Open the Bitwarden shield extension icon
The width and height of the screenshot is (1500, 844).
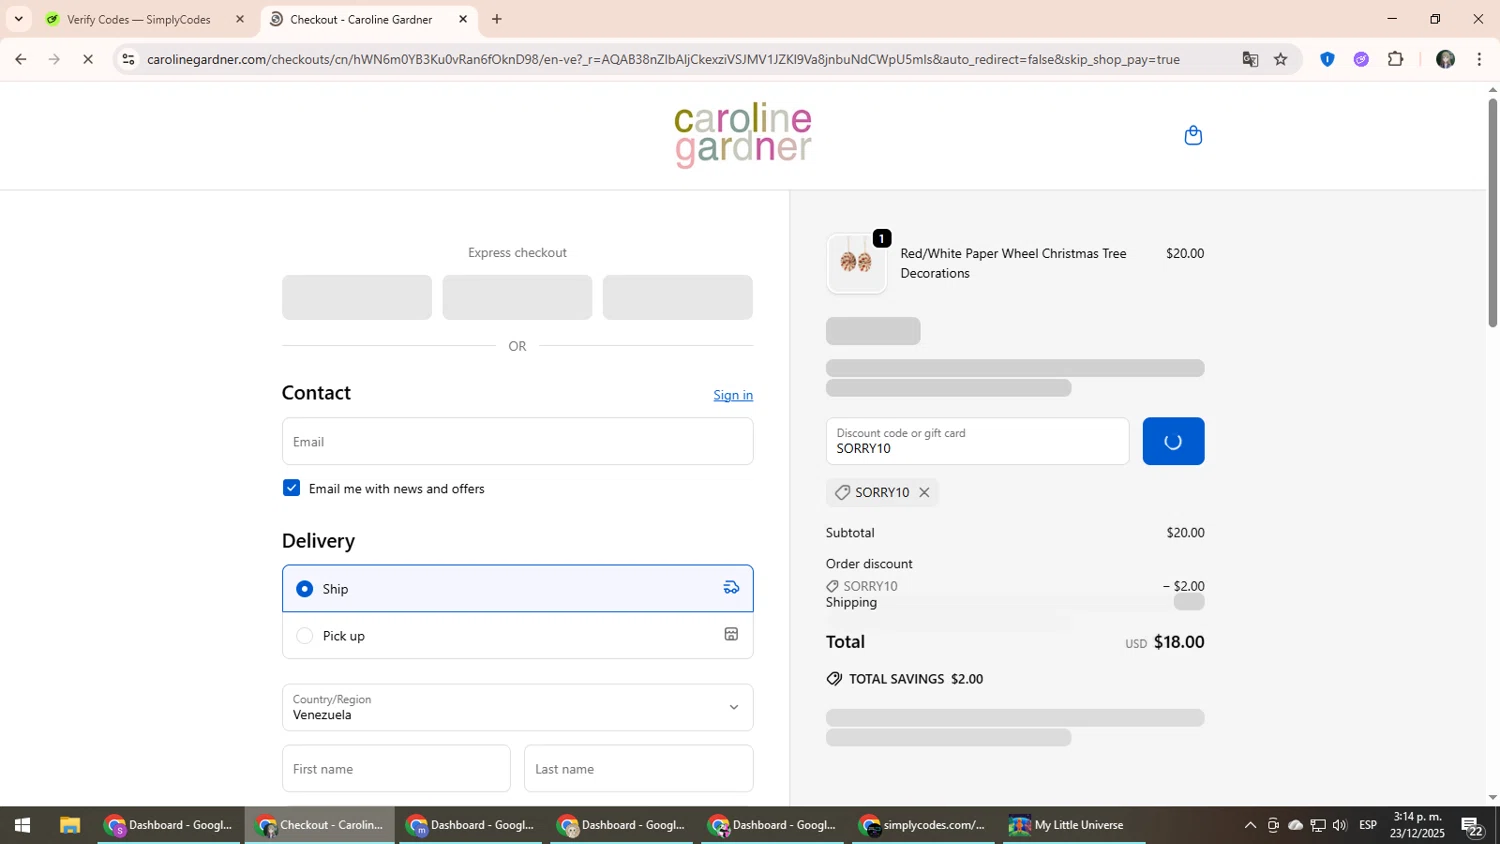1327,60
